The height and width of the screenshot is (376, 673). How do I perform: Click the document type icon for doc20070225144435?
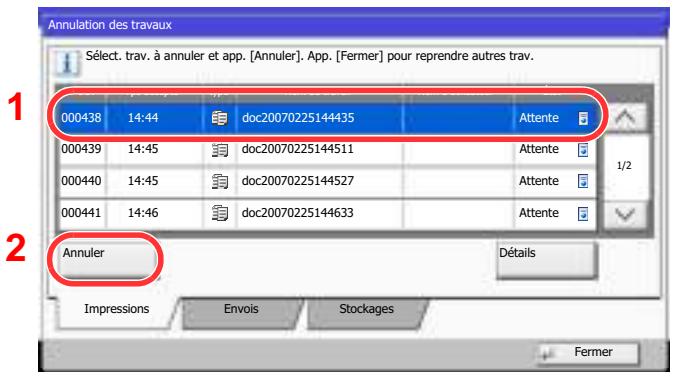(219, 118)
